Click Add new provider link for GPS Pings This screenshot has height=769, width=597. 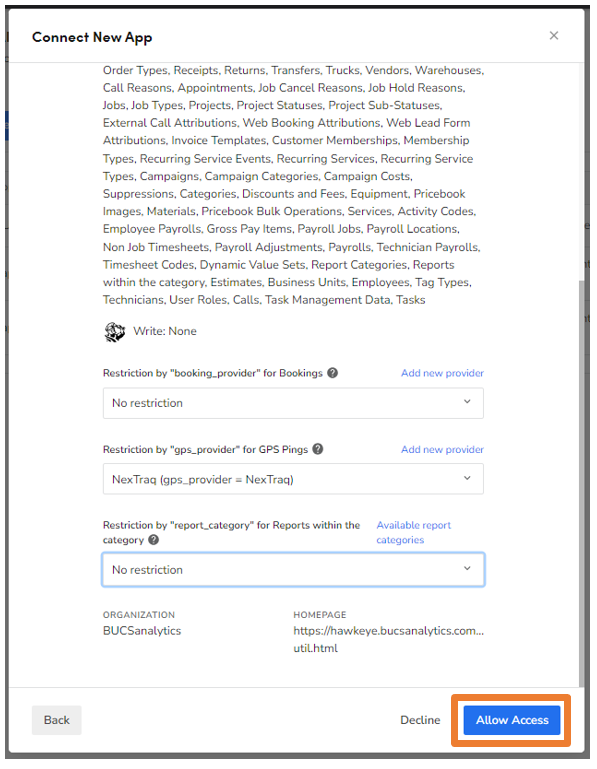click(442, 449)
